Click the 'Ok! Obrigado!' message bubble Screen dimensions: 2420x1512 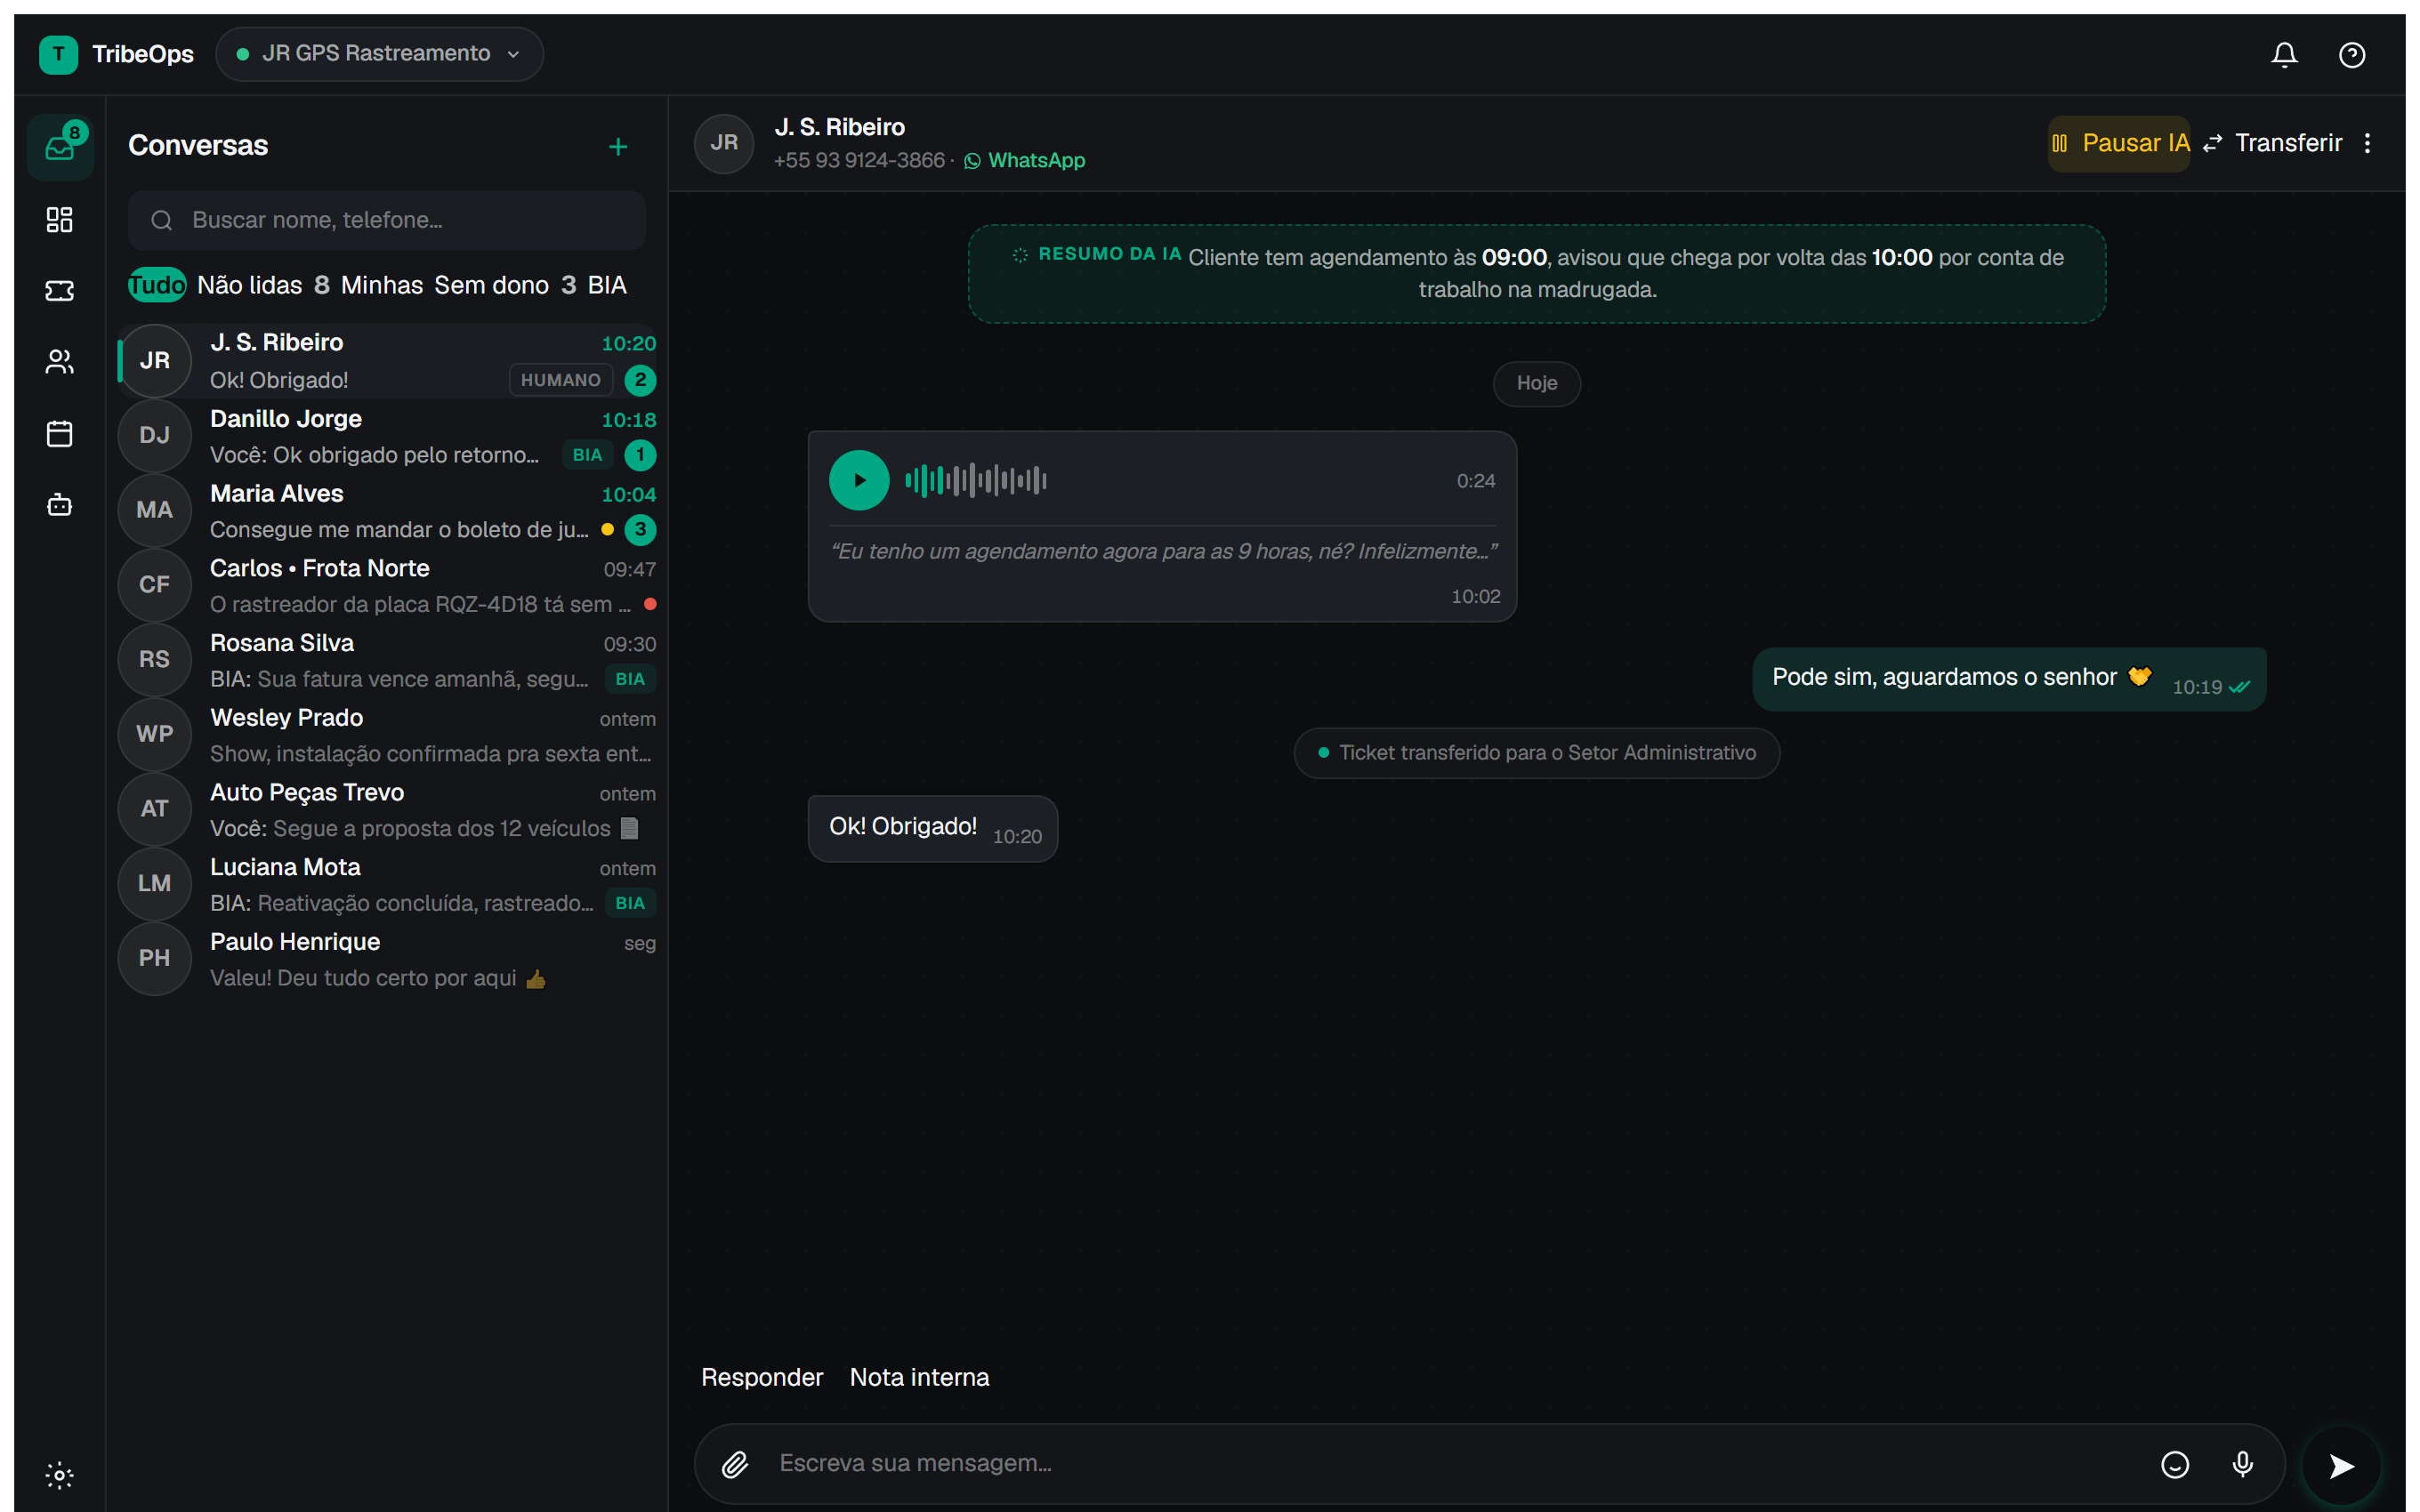[x=932, y=828]
